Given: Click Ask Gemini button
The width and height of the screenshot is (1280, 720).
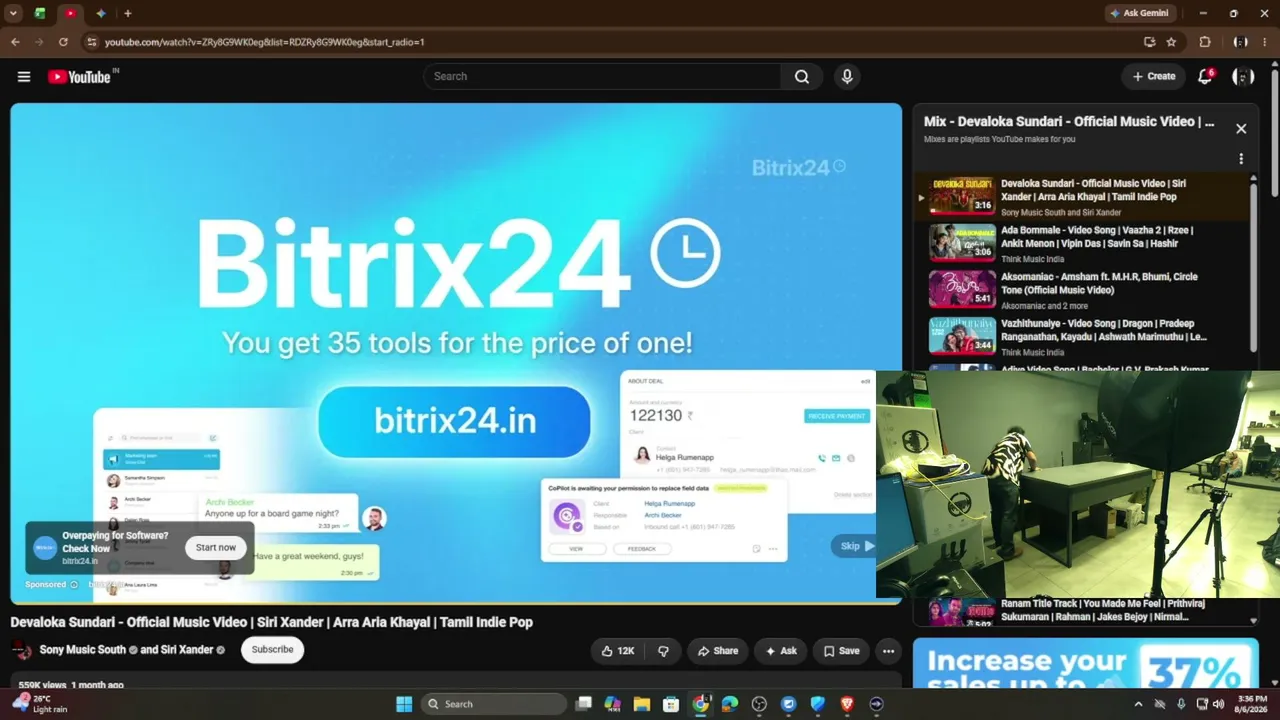Looking at the screenshot, I should point(1139,13).
